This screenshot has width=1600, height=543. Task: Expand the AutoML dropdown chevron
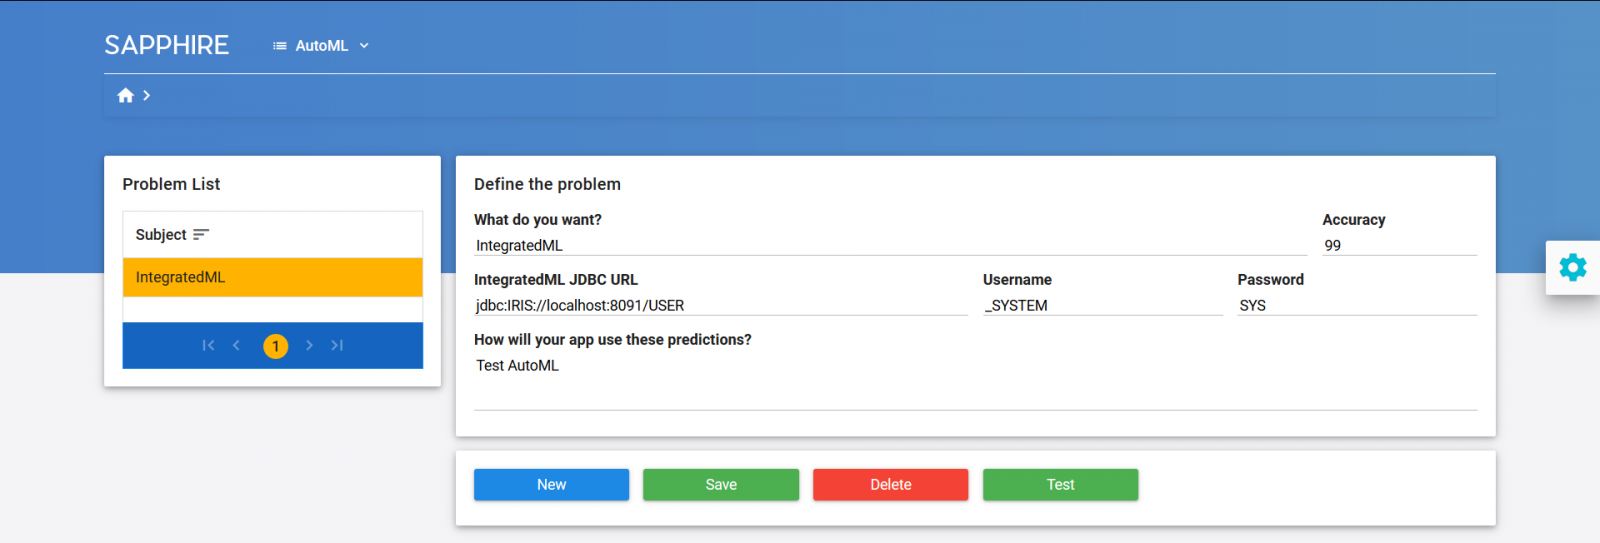click(364, 46)
